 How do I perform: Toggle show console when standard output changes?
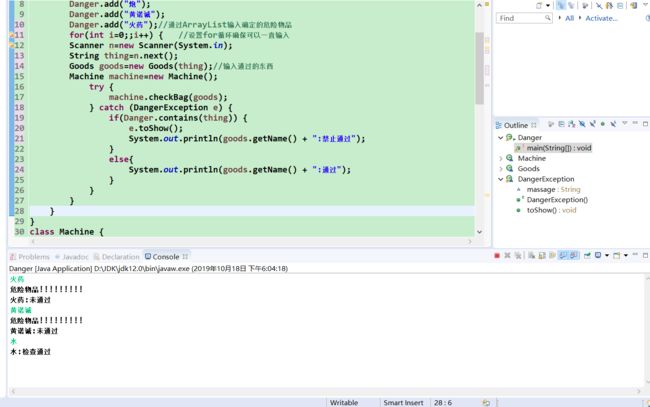(x=563, y=255)
